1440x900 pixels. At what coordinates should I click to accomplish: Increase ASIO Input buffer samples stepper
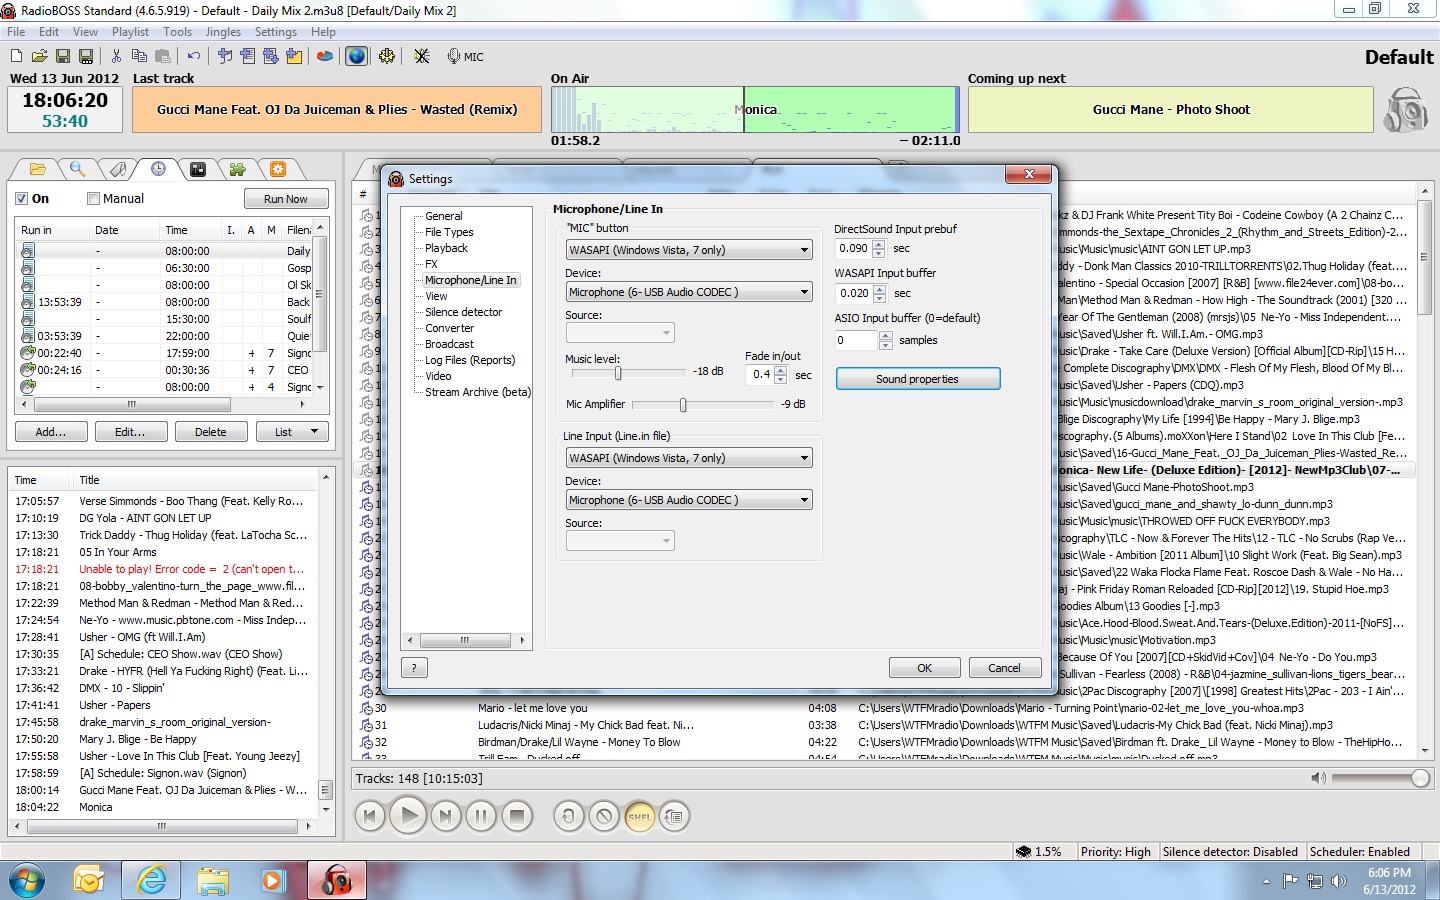885,336
